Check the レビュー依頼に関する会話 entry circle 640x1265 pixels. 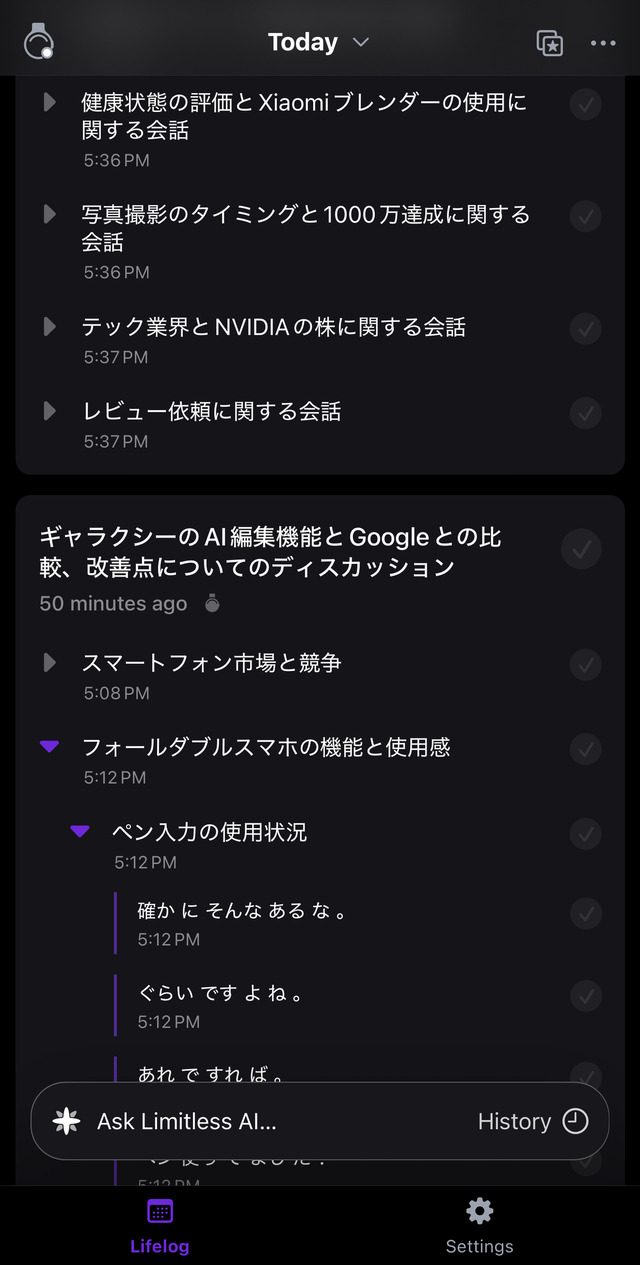(x=585, y=412)
